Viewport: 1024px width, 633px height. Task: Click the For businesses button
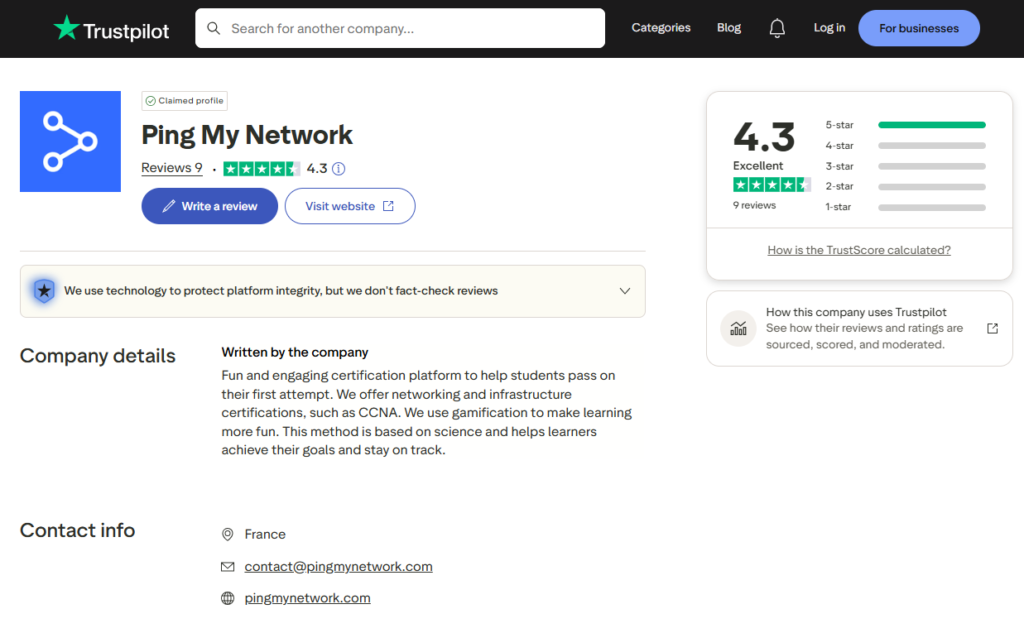(x=918, y=28)
